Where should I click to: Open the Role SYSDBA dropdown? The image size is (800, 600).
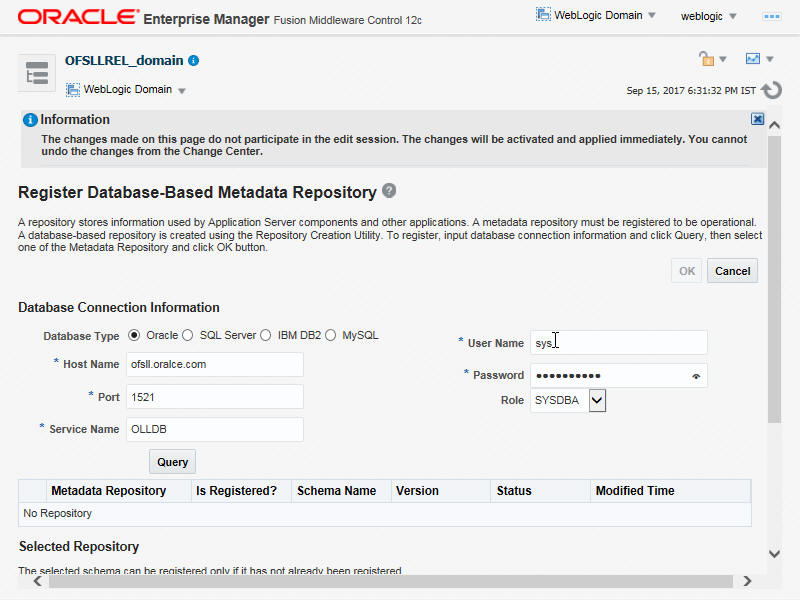597,401
